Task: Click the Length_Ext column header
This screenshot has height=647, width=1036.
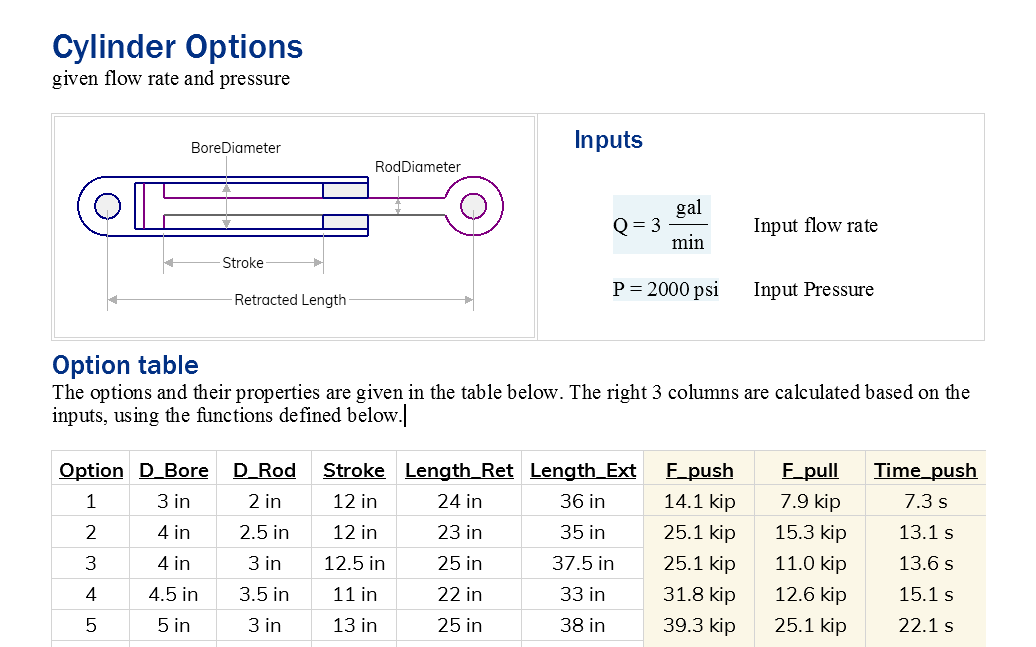Action: pyautogui.click(x=583, y=470)
